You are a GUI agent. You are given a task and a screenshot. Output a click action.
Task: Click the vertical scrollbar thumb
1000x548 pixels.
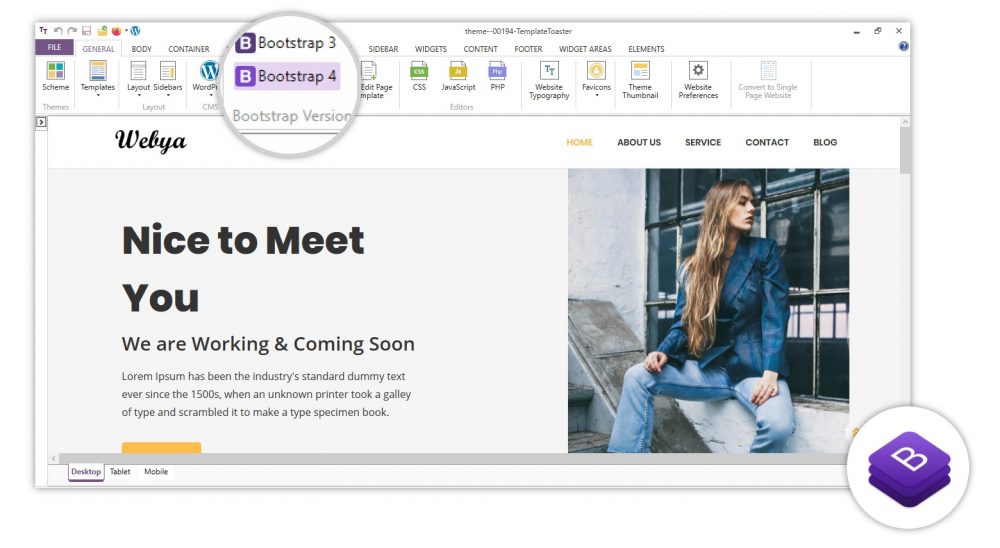pos(905,150)
